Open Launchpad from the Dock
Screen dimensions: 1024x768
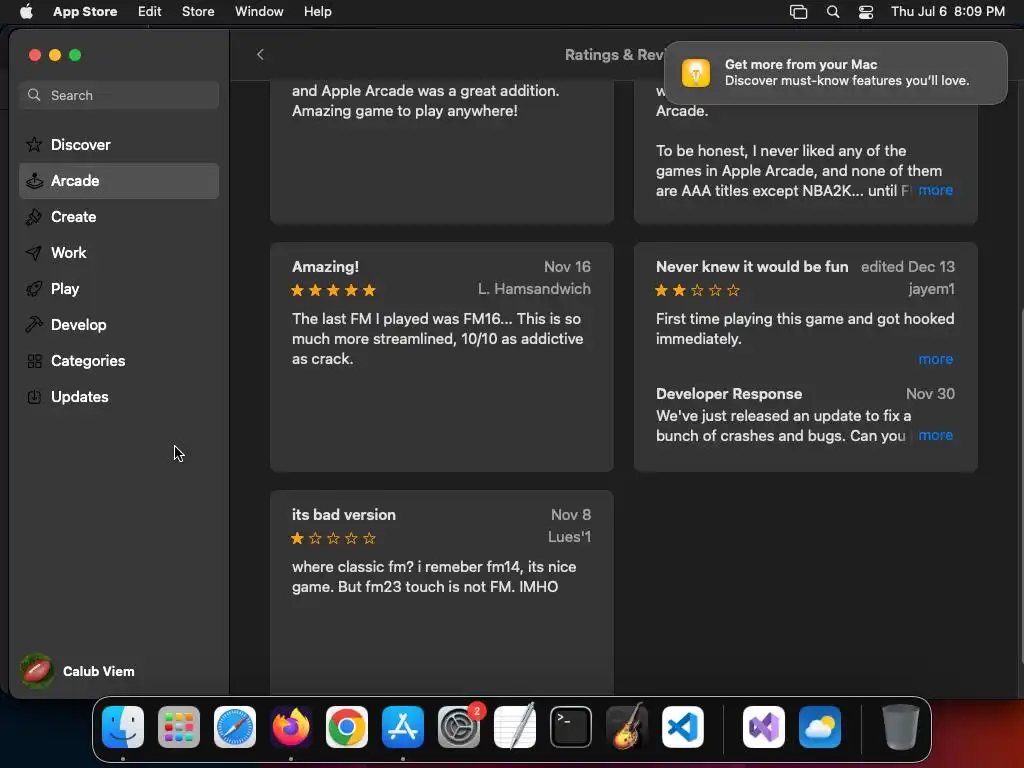pos(179,727)
